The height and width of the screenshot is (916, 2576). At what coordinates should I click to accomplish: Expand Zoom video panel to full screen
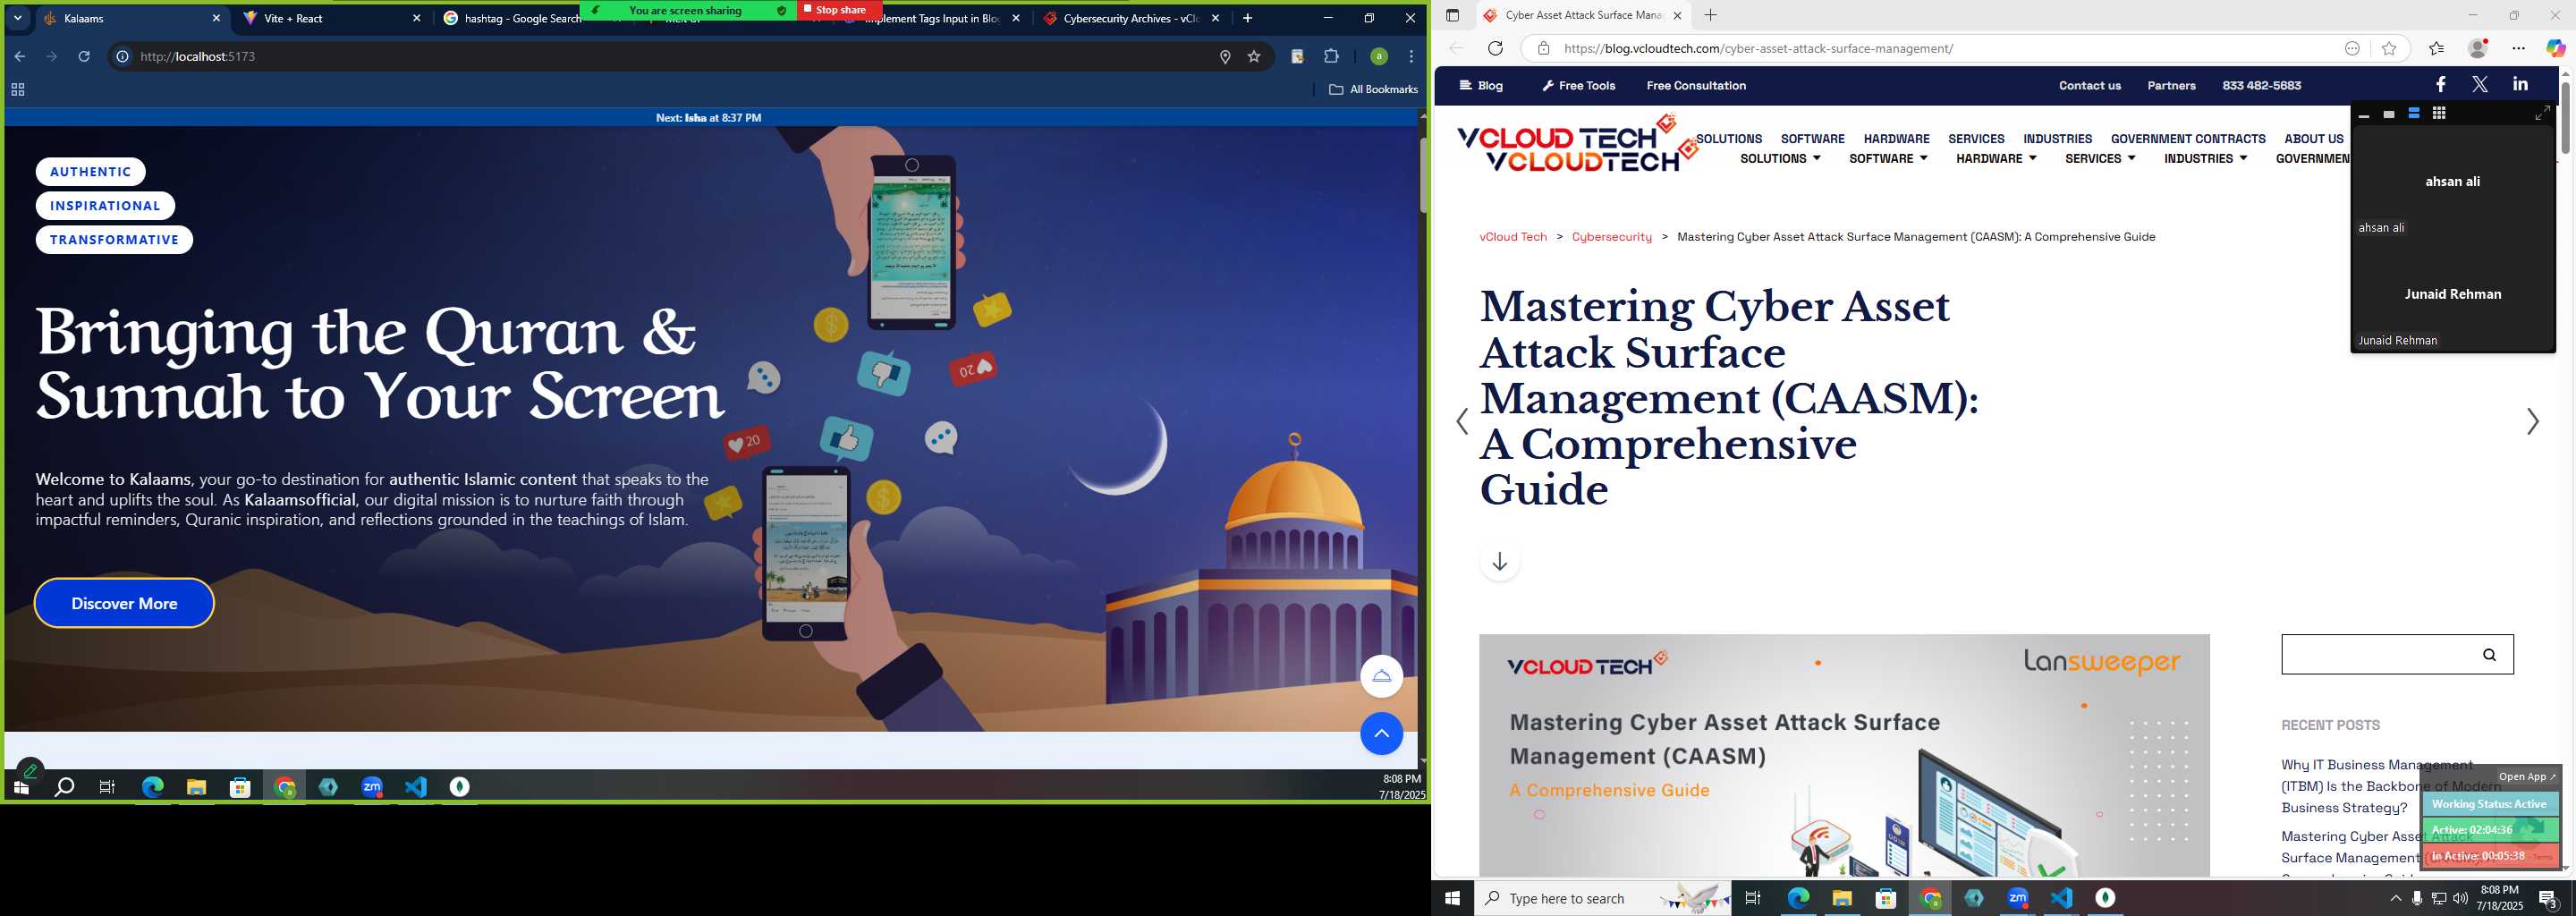pos(2541,114)
